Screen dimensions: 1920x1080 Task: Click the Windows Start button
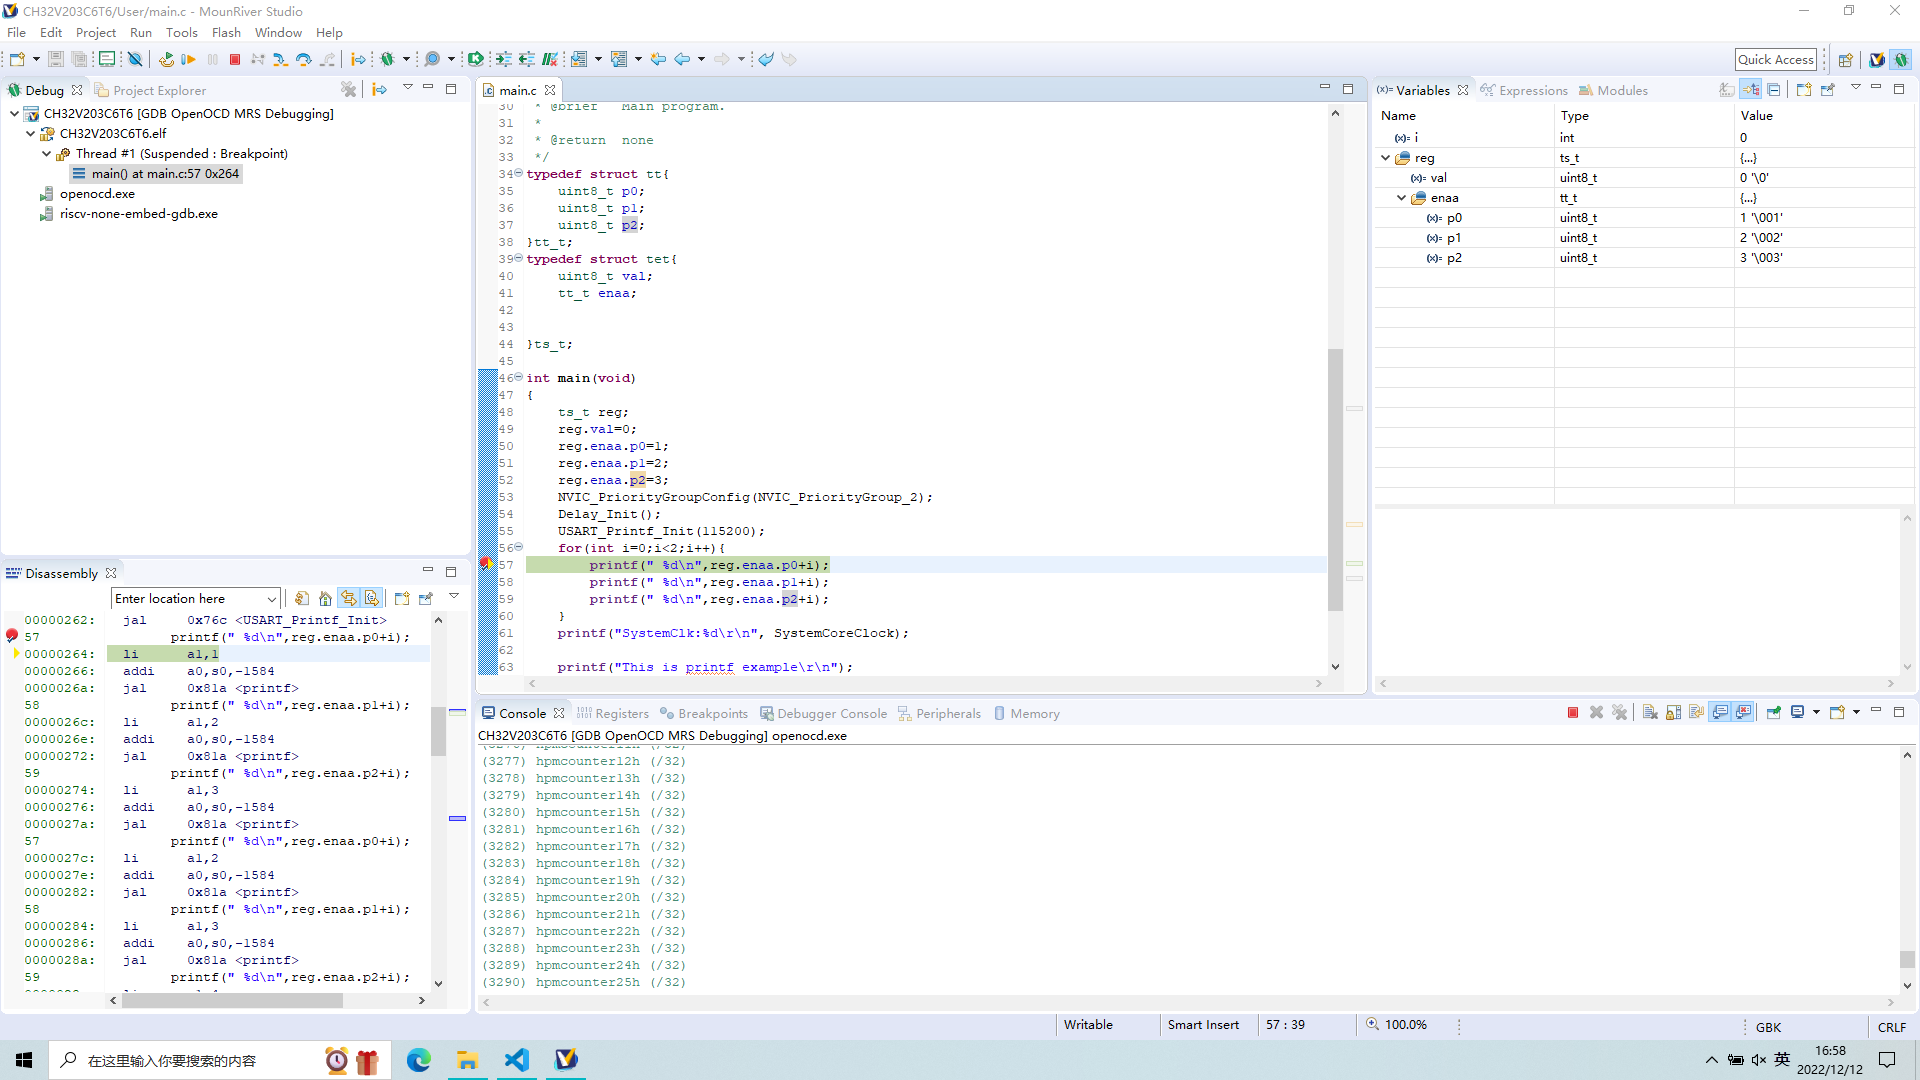click(24, 1060)
